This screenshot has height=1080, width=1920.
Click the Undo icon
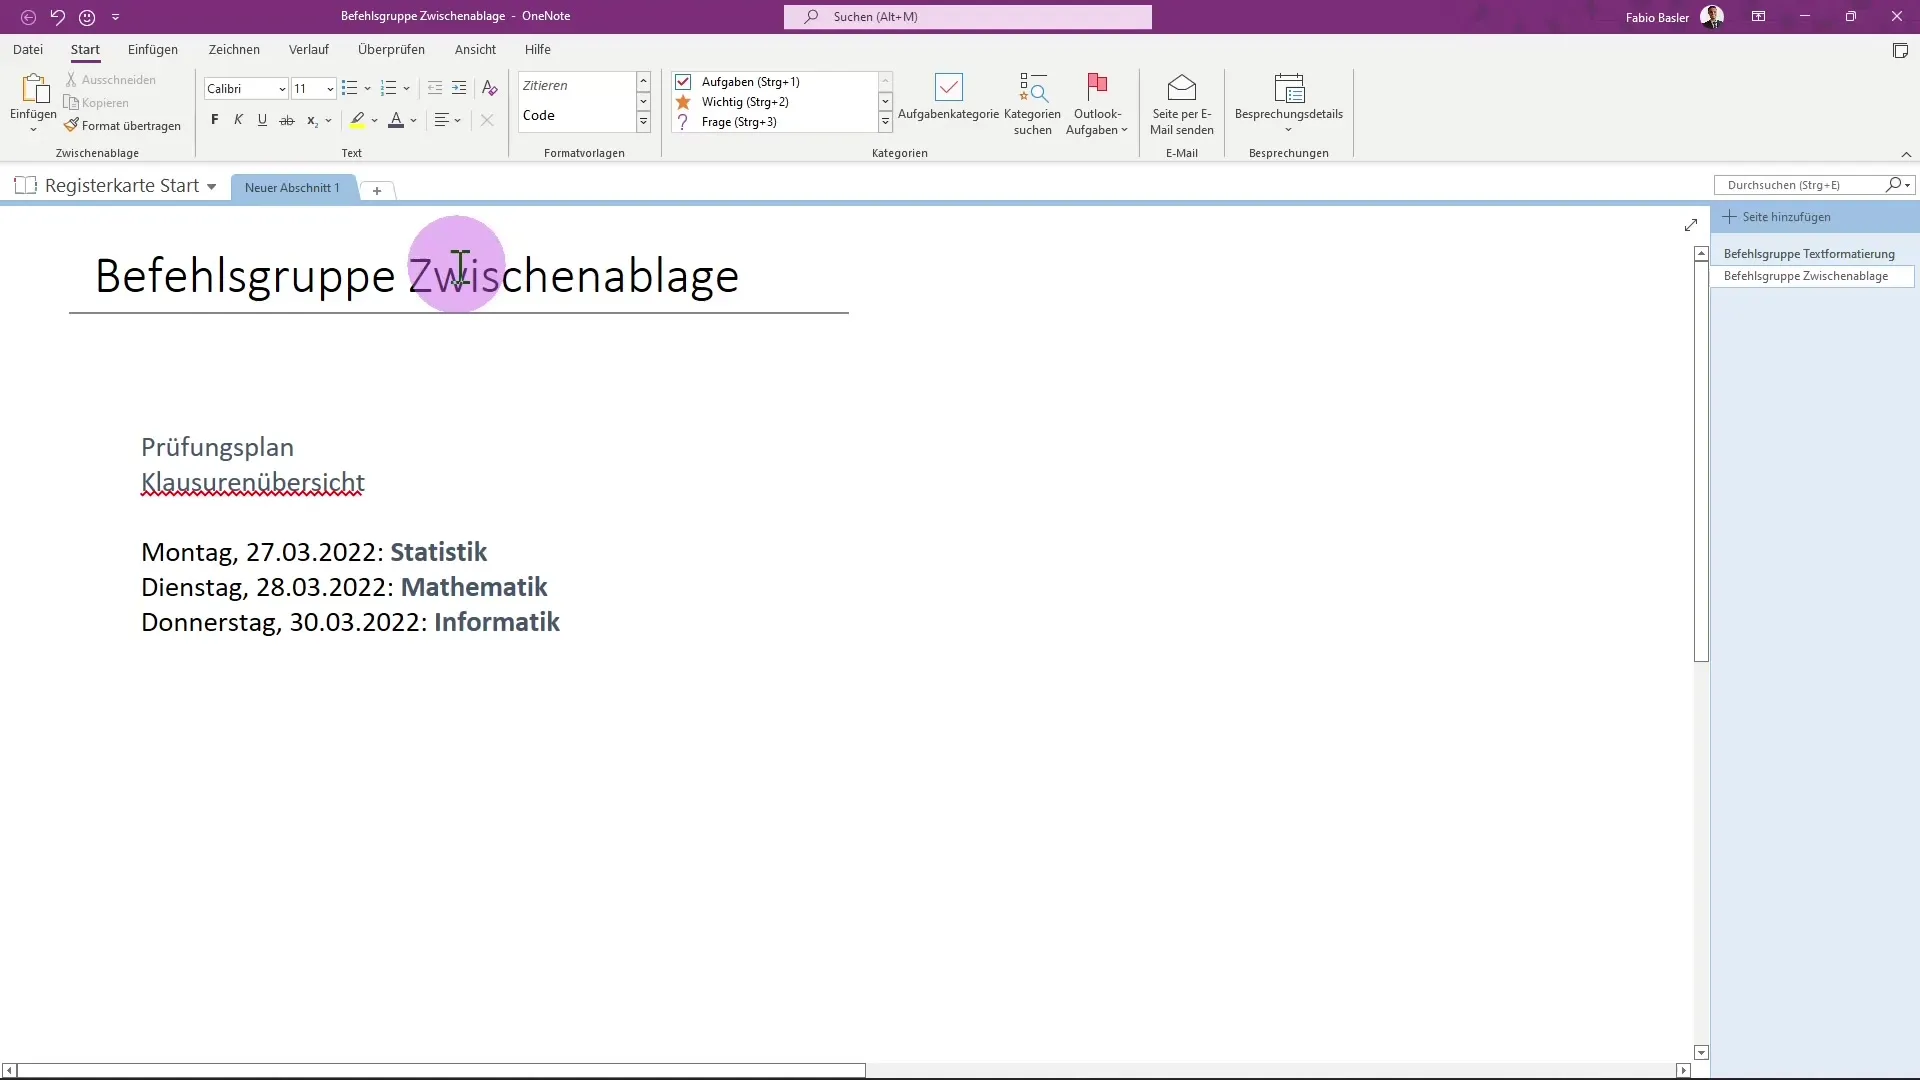pos(57,17)
